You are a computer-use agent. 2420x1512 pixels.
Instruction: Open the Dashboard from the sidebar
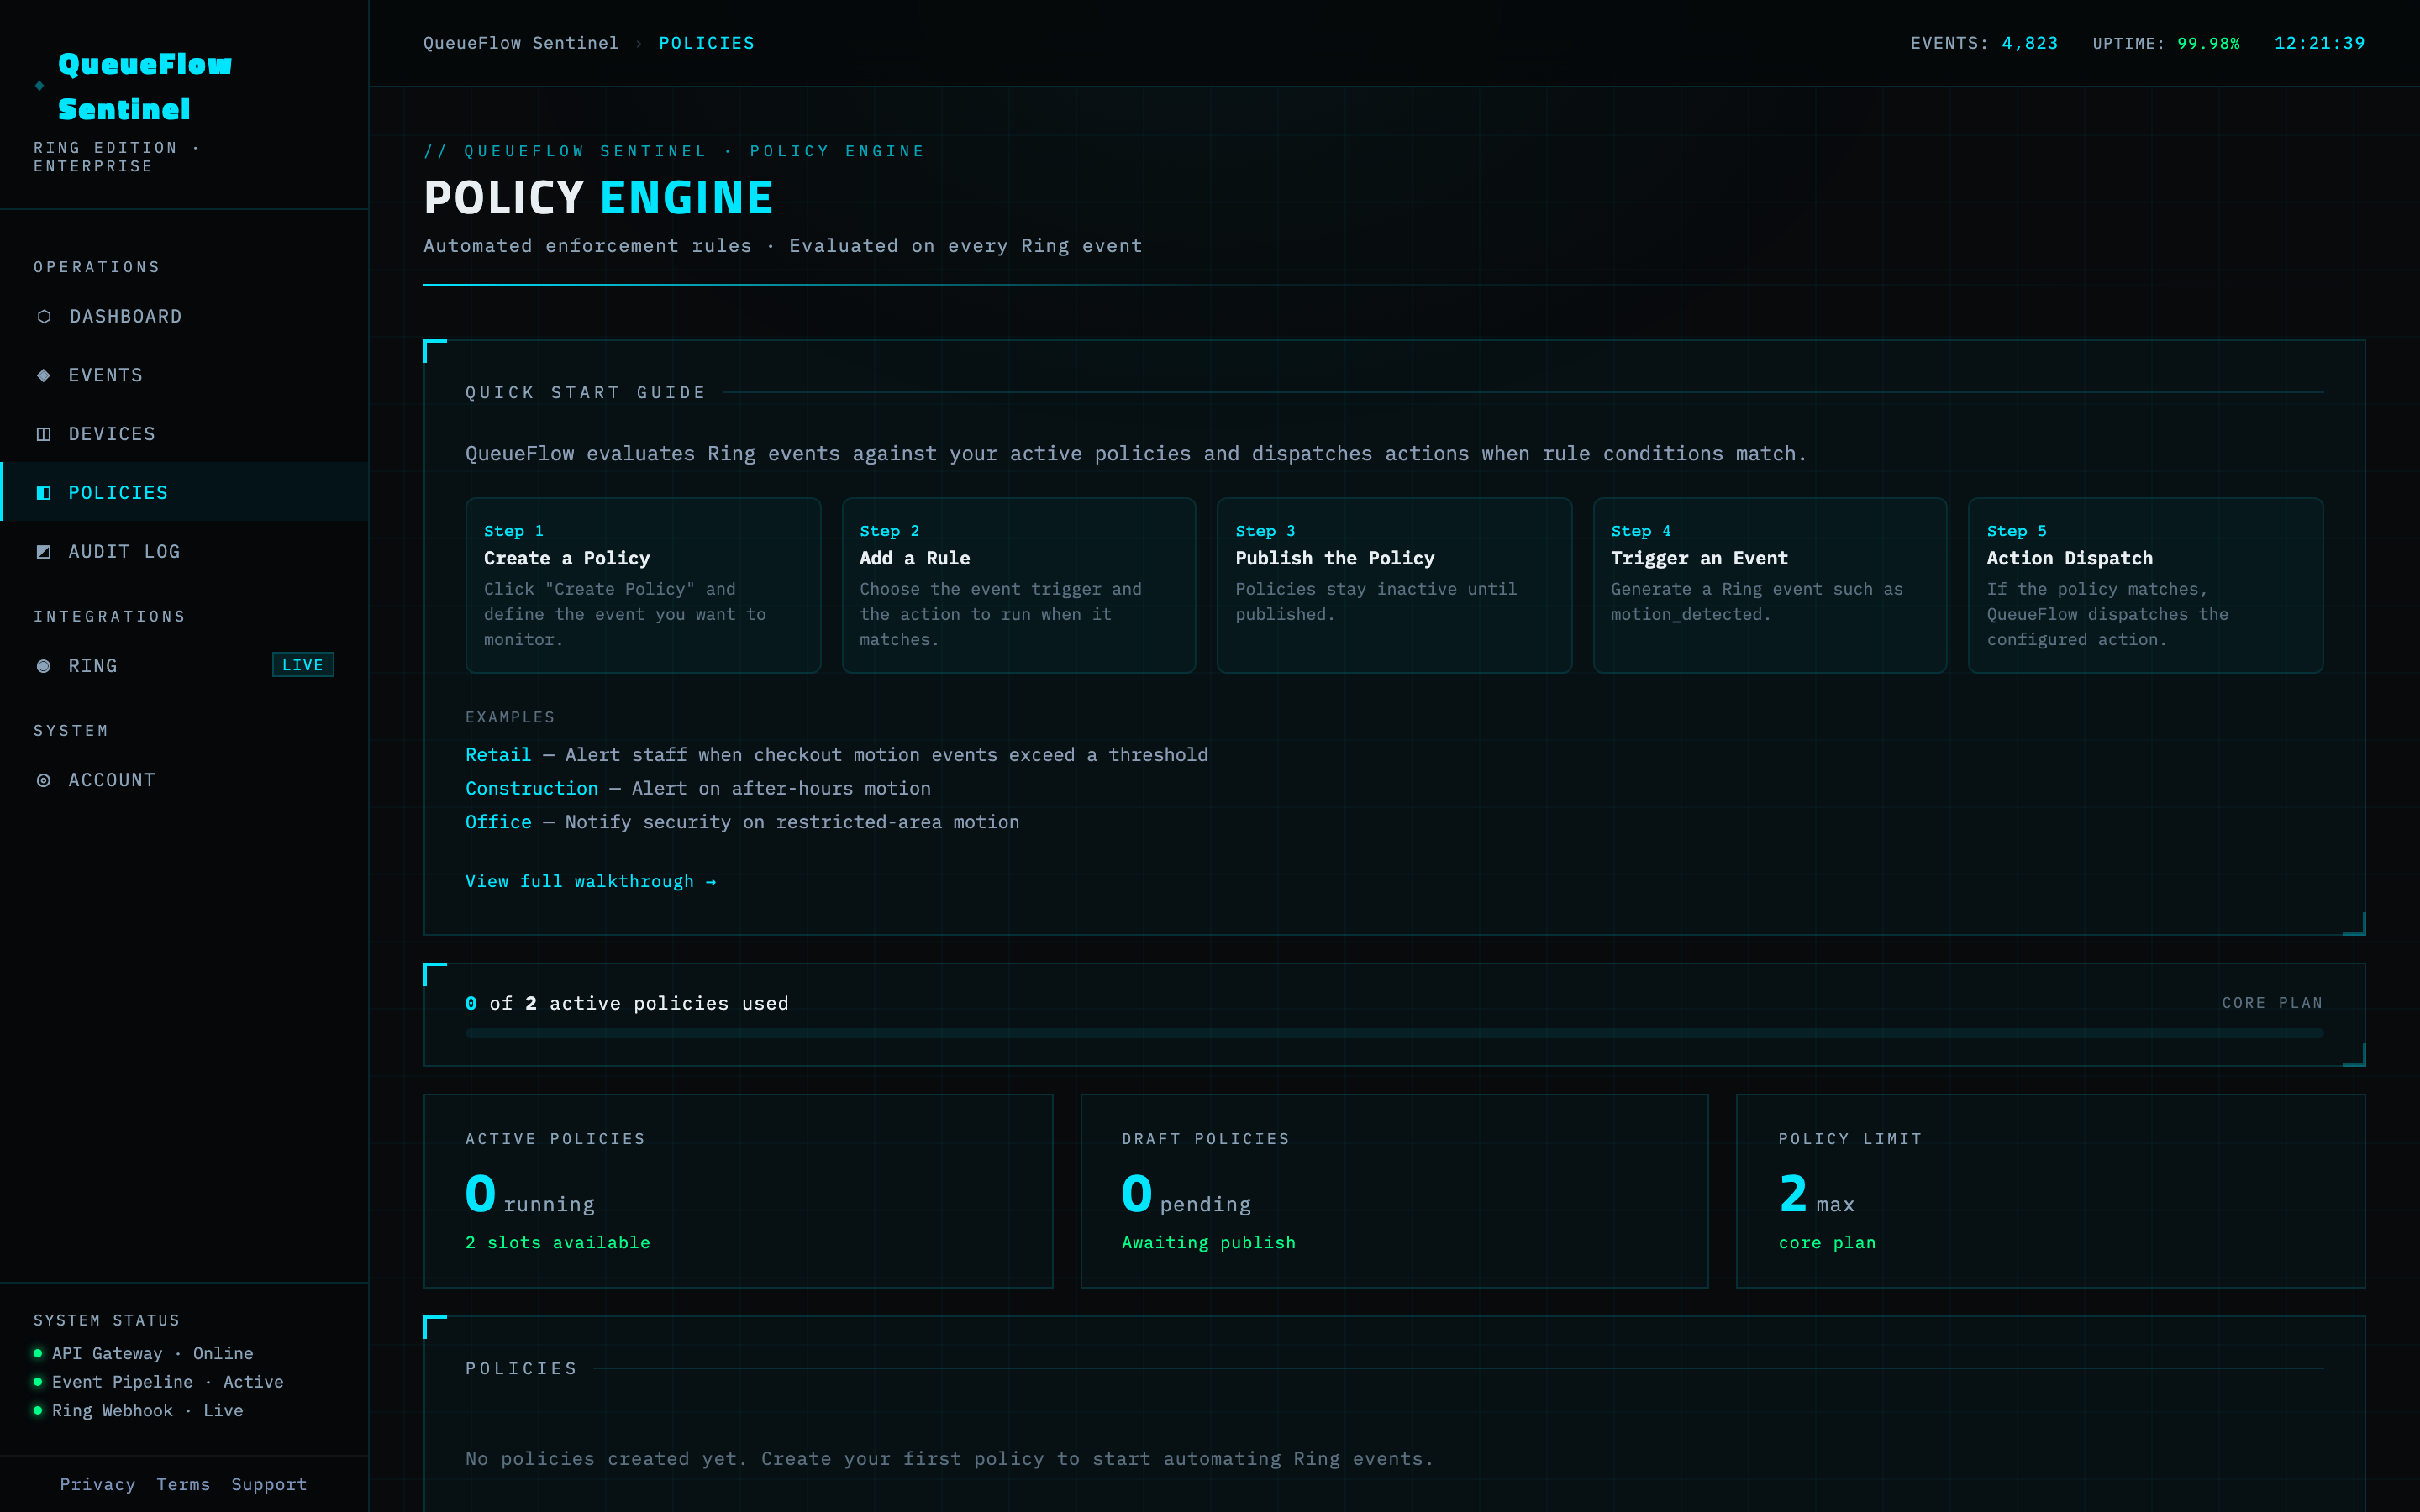pos(44,316)
